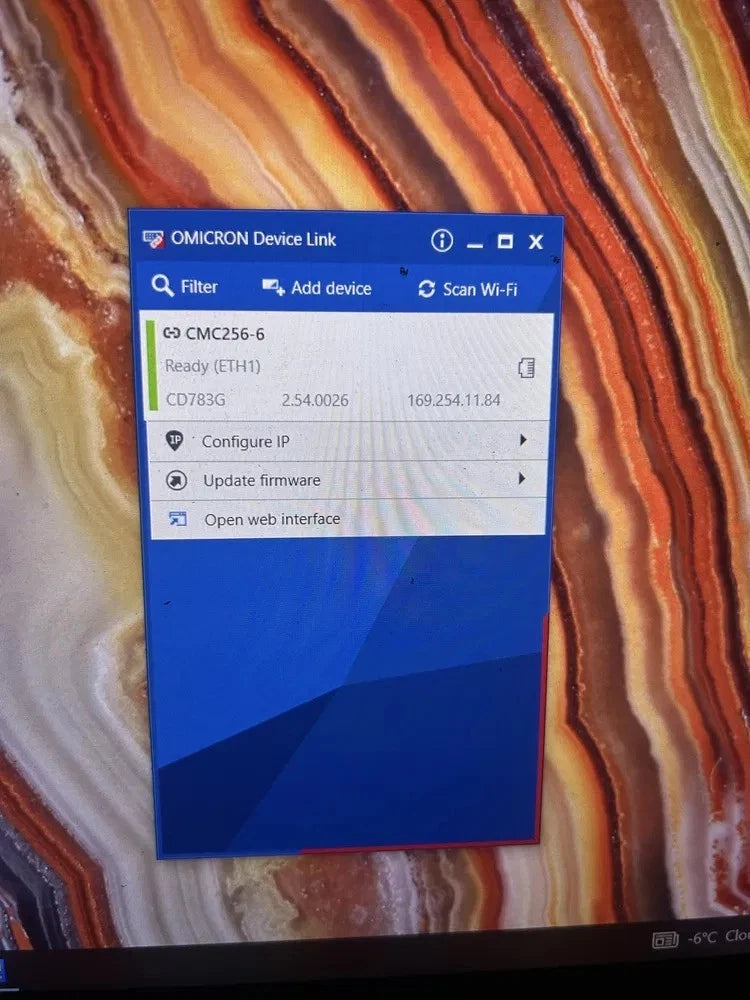
Task: Click the Open web interface icon
Action: (x=178, y=519)
